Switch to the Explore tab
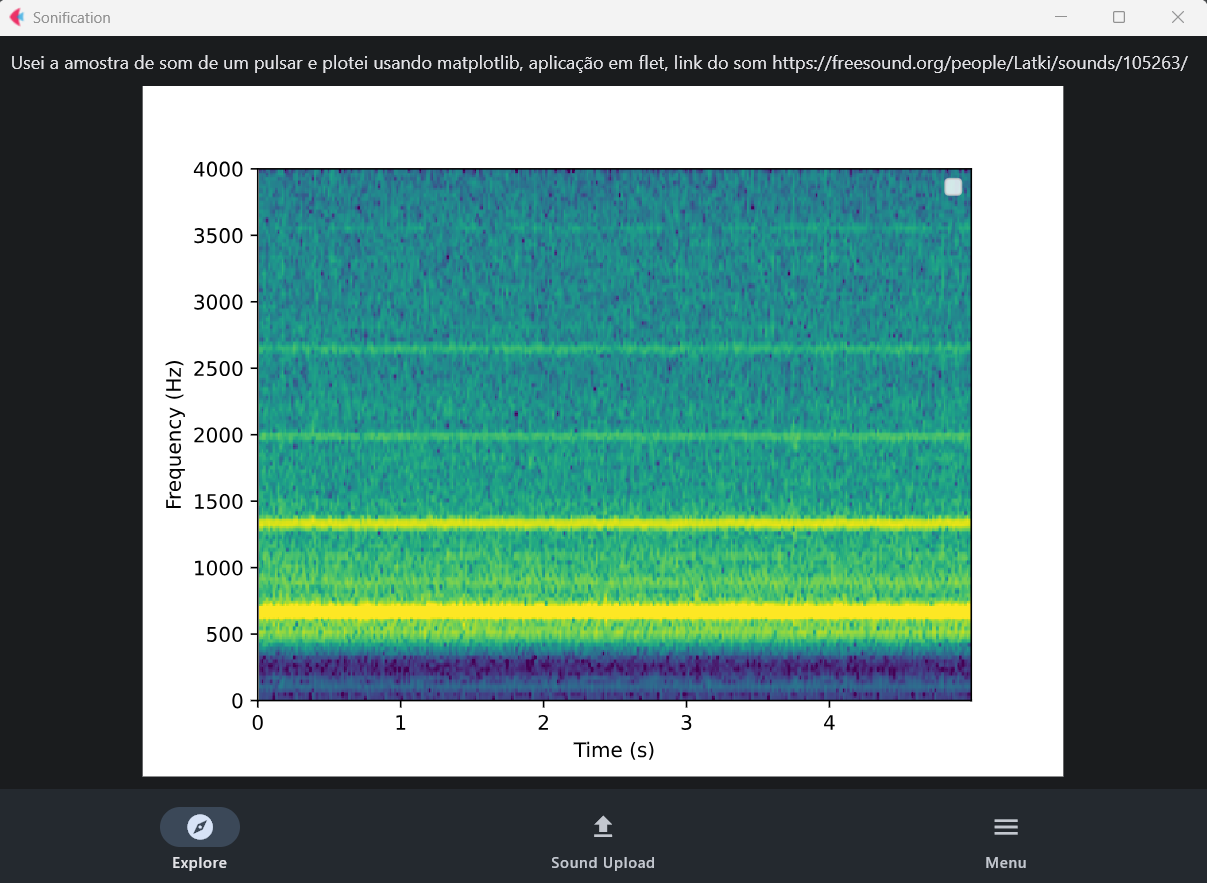 tap(199, 840)
